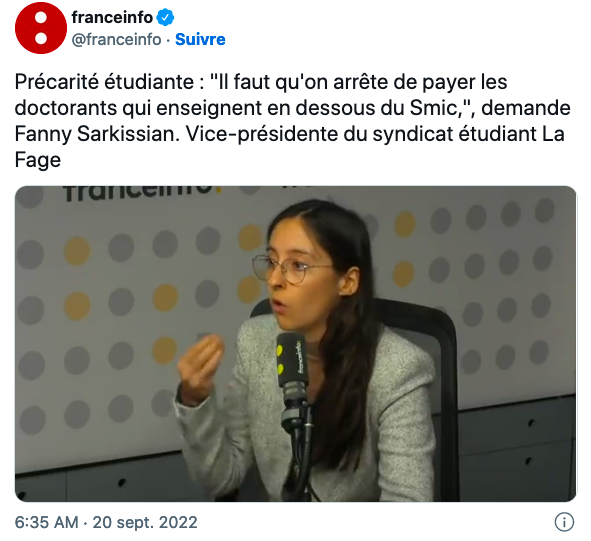Follow the account via Suivre
591x541 pixels.
[200, 39]
